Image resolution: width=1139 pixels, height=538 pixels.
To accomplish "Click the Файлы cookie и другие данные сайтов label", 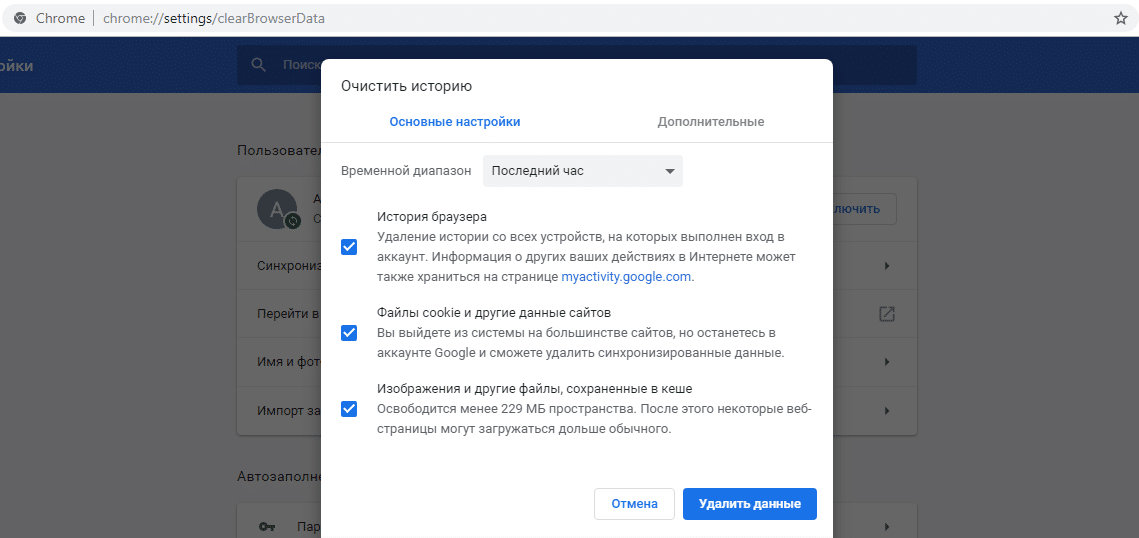I will (x=494, y=313).
